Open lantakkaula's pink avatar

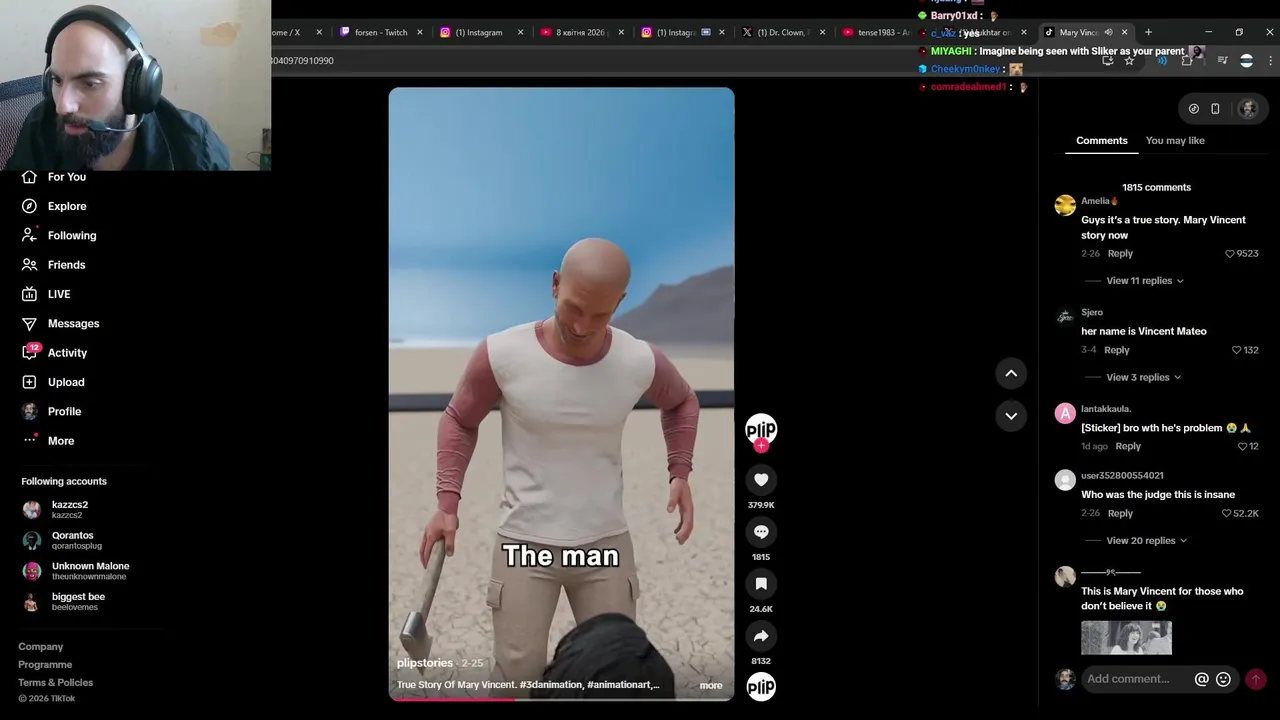1065,413
